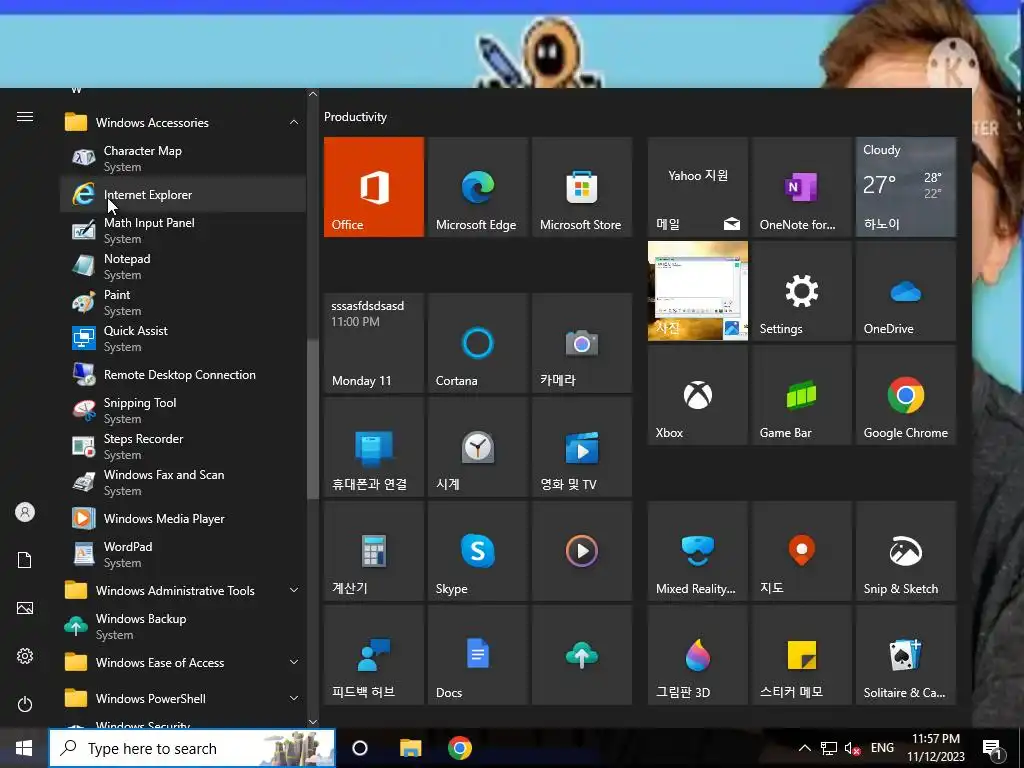Image resolution: width=1024 pixels, height=768 pixels.
Task: Focus the taskbar search box
Action: pos(192,748)
